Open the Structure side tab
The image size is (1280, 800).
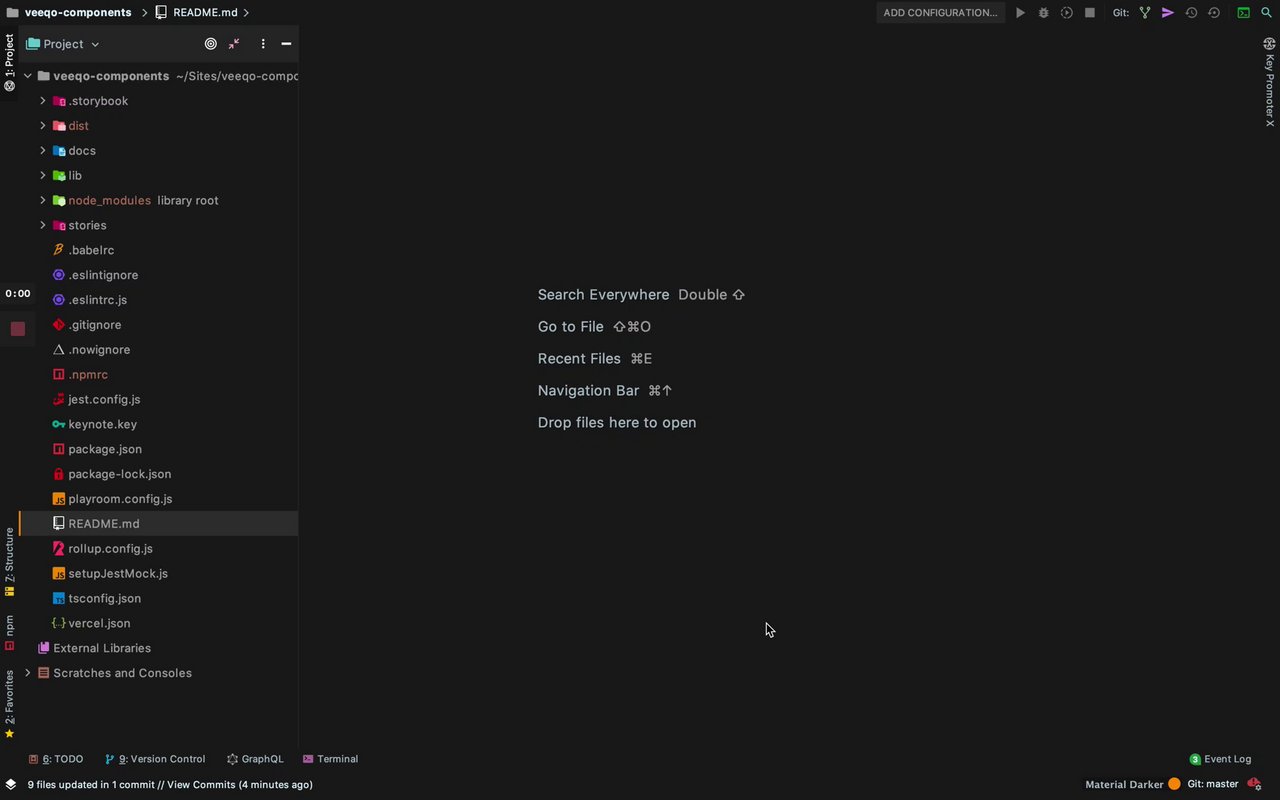click(9, 562)
